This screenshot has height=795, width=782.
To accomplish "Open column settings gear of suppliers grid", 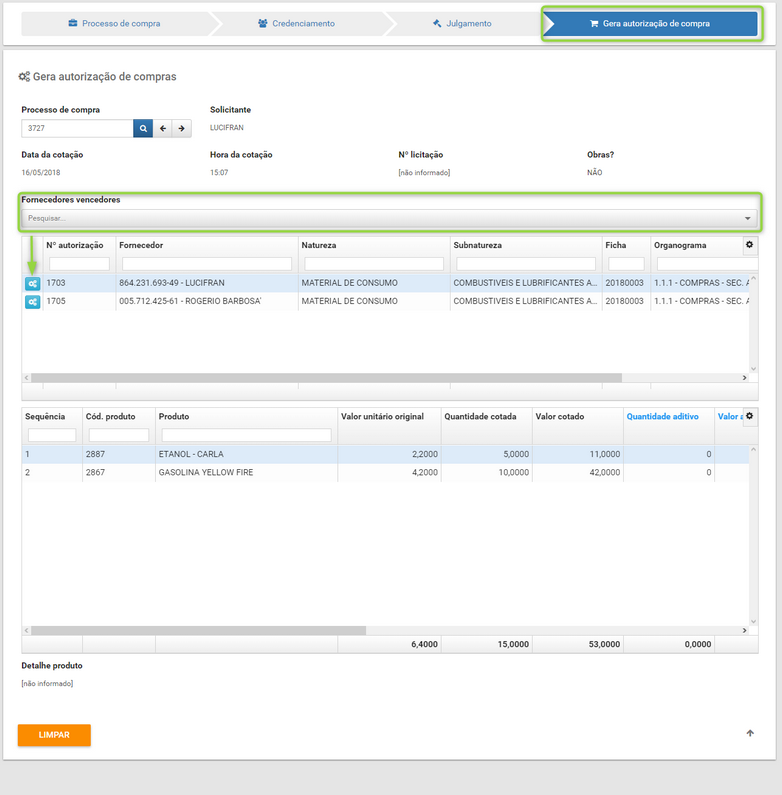I will click(750, 245).
